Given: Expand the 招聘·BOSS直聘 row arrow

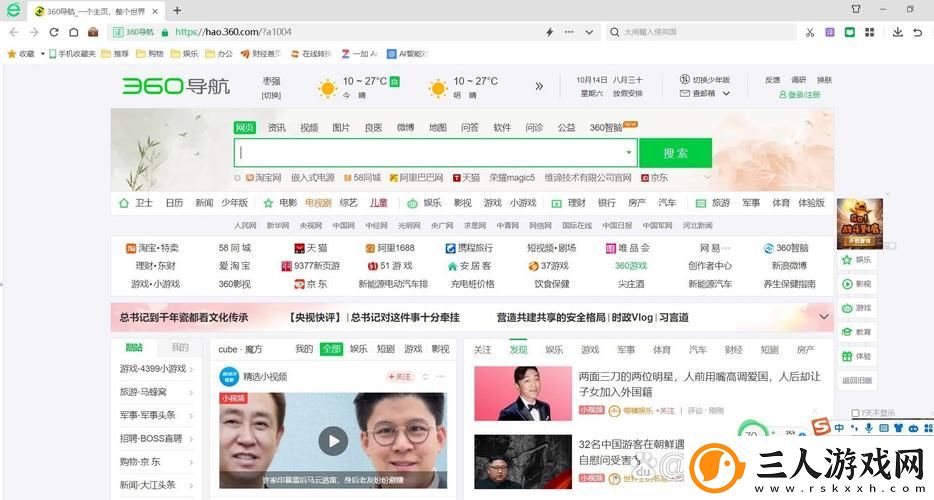Looking at the screenshot, I should click(191, 439).
